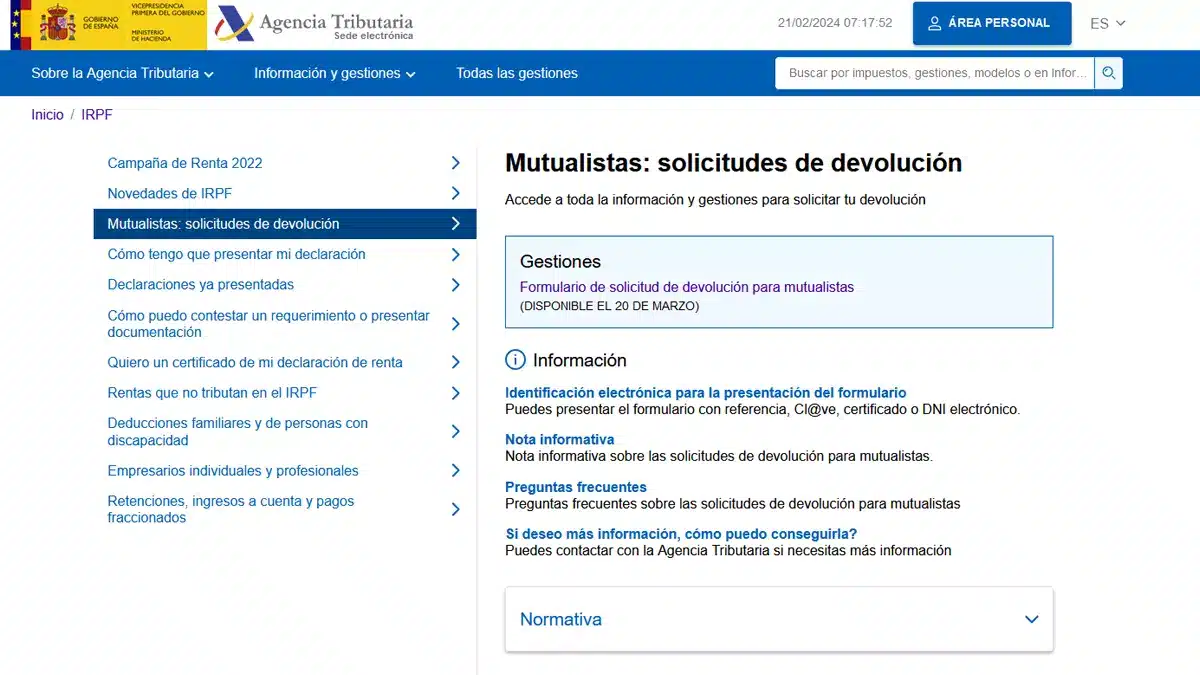Click the search input field

pos(935,73)
